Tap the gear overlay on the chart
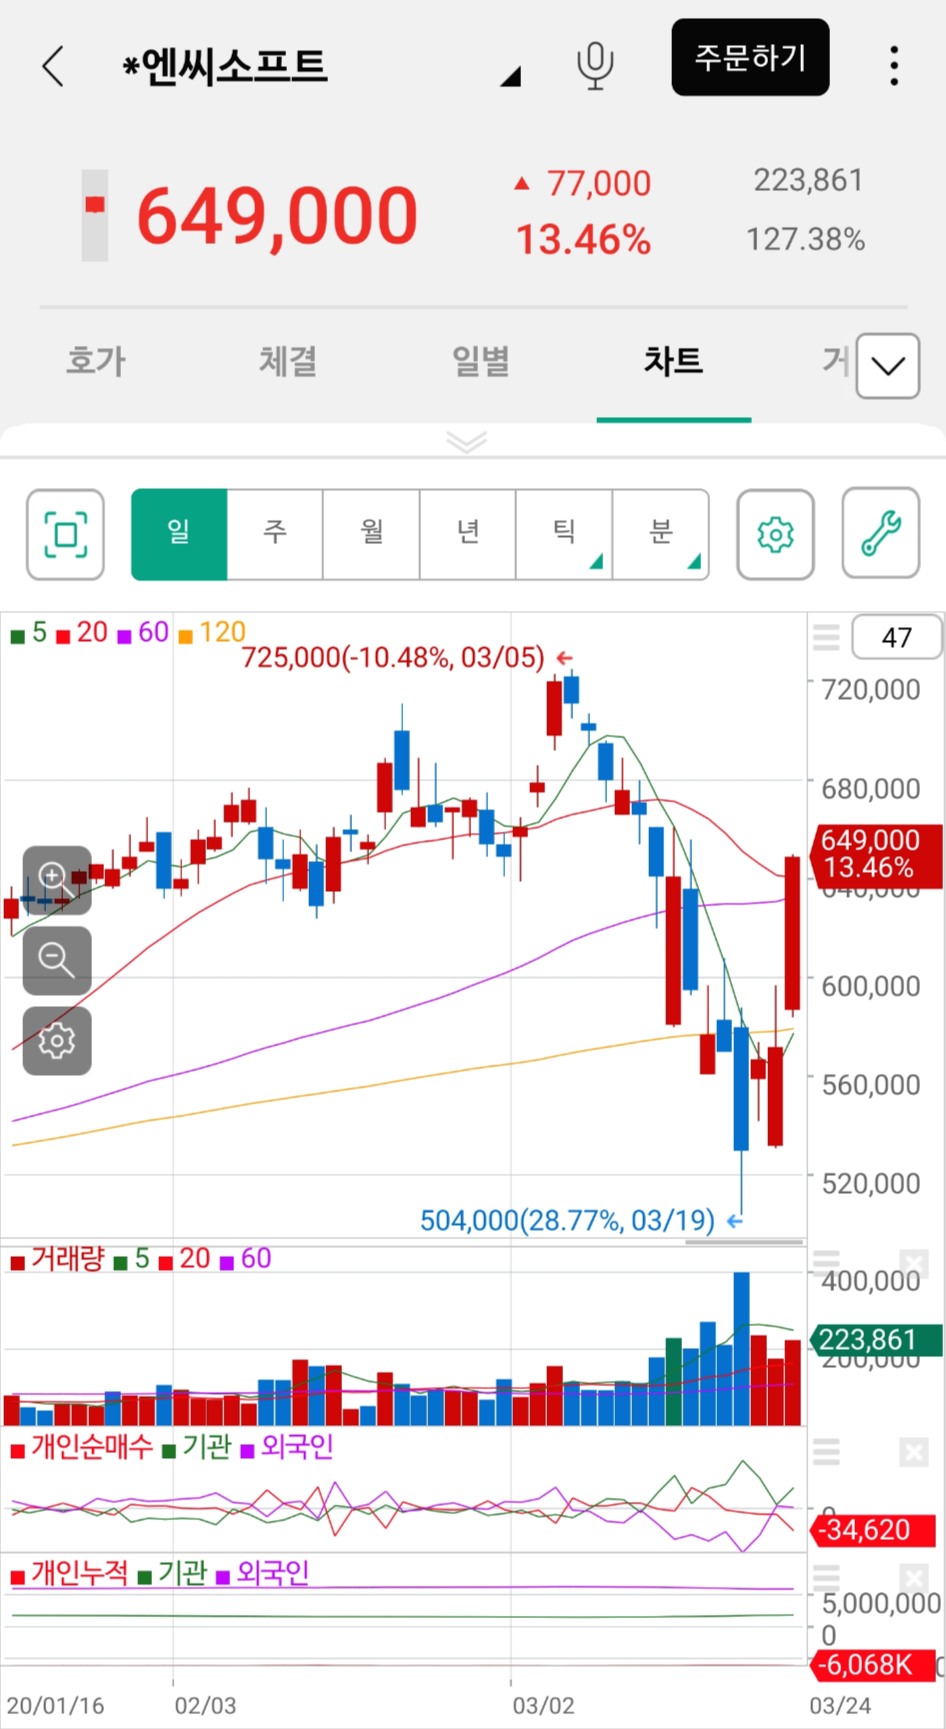 pyautogui.click(x=57, y=1041)
